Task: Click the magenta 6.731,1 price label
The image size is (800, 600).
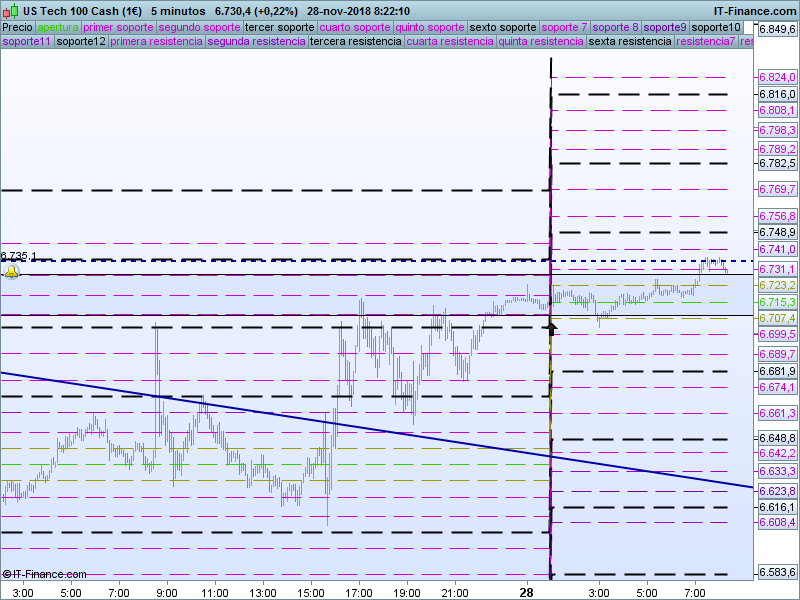Action: 777,269
